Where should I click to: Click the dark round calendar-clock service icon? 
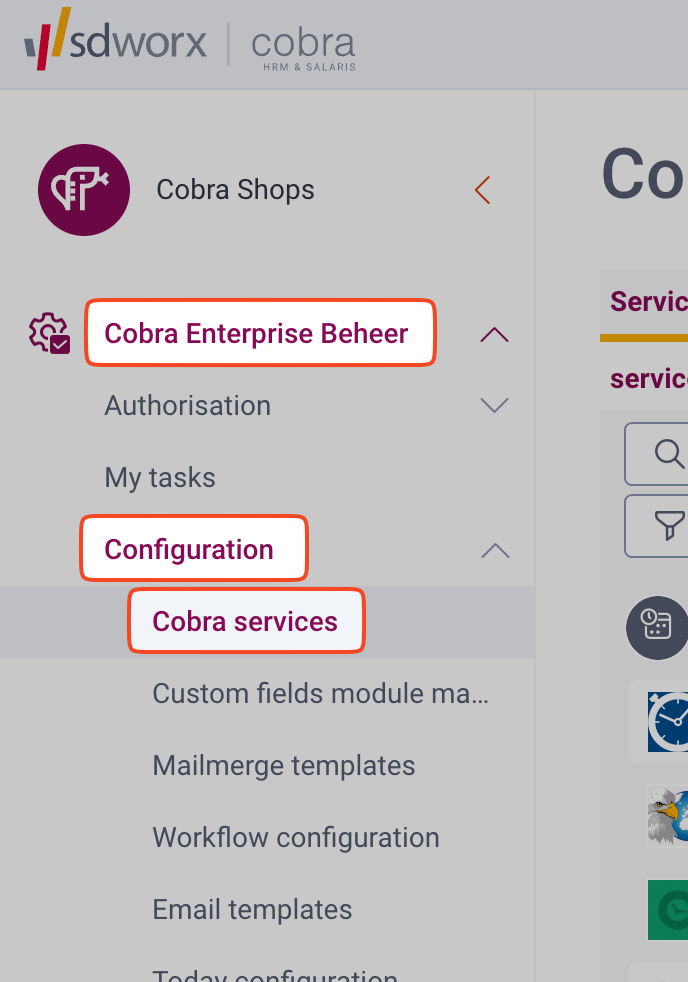click(656, 627)
